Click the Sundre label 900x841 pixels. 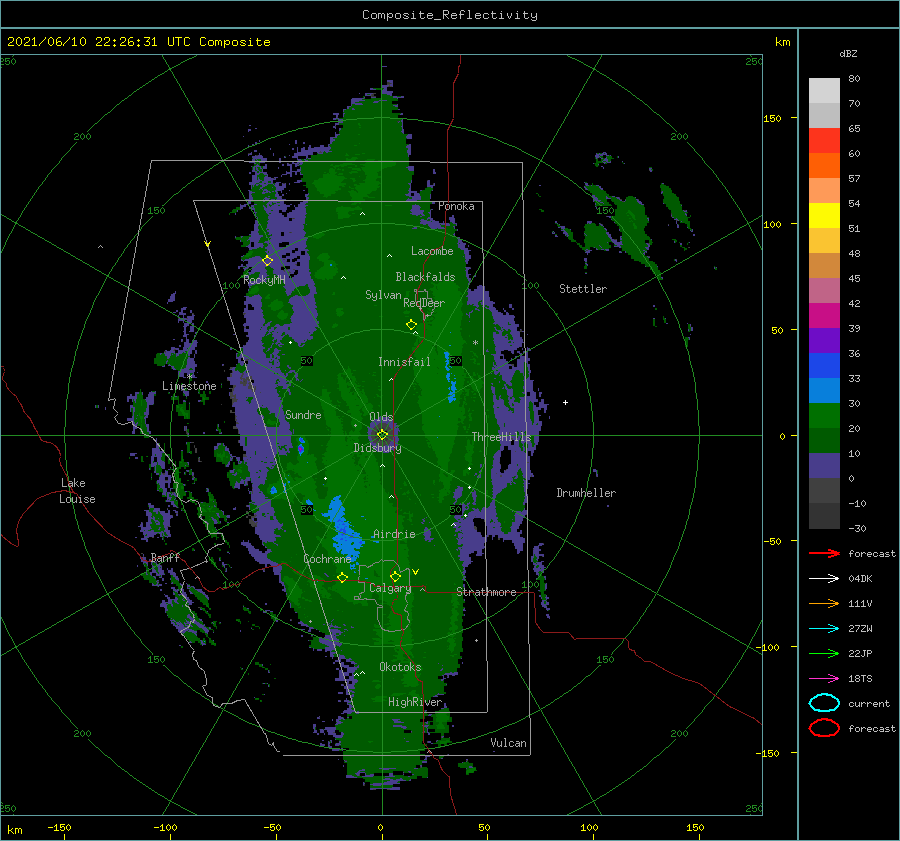[x=303, y=414]
